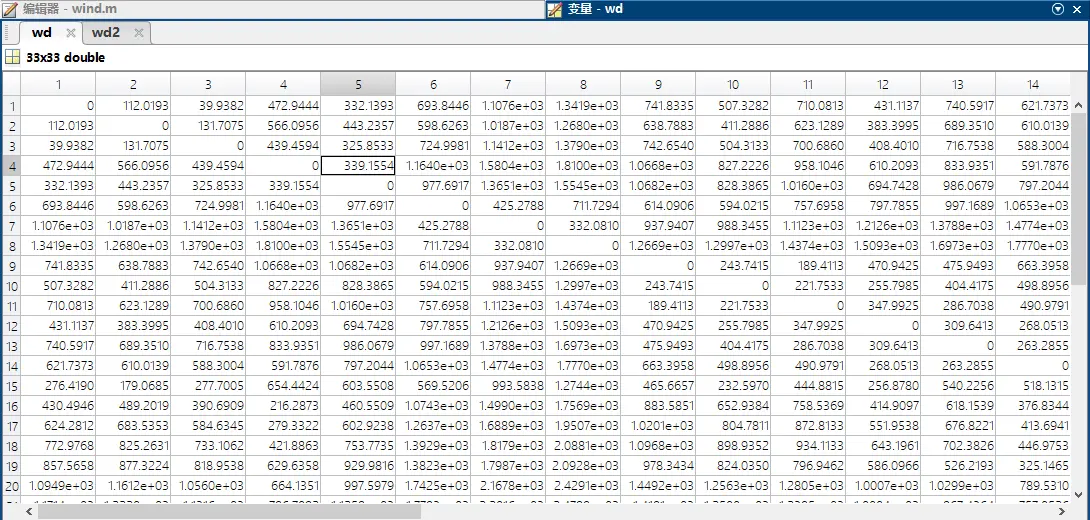This screenshot has width=1090, height=520.
Task: Select cell 325.1465 in row 19
Action: tap(1033, 466)
